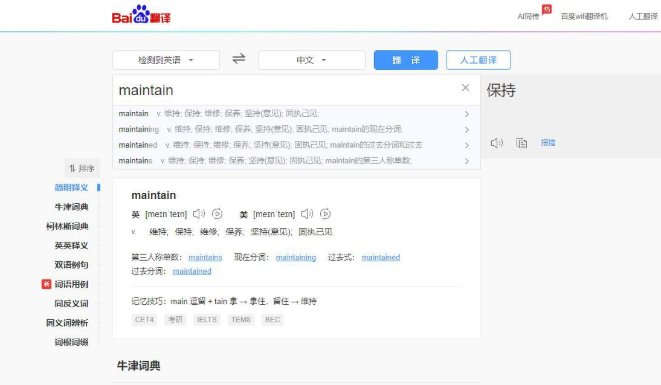
Task: Open British pronunciation practice circle icon
Action: pos(217,214)
